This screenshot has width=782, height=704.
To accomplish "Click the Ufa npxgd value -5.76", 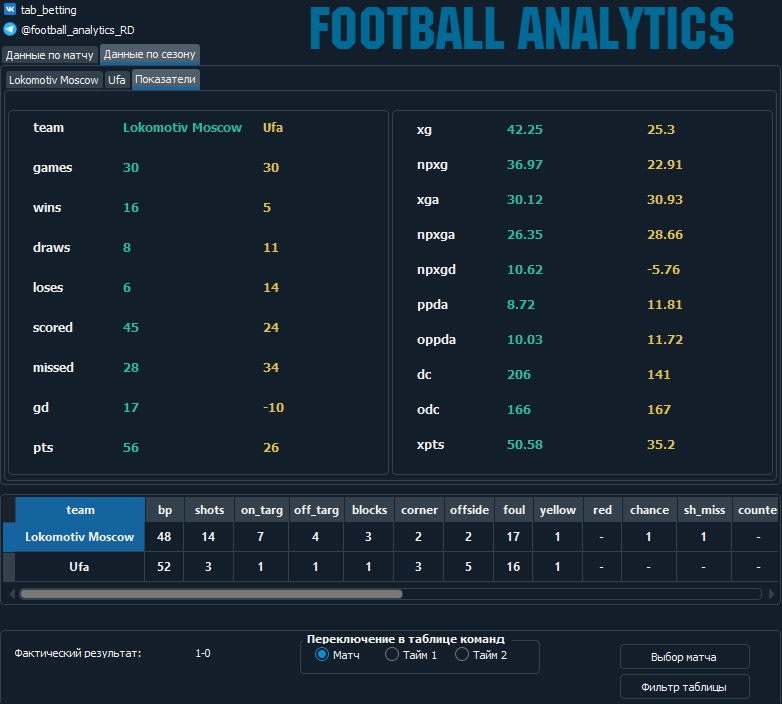I will pyautogui.click(x=663, y=269).
